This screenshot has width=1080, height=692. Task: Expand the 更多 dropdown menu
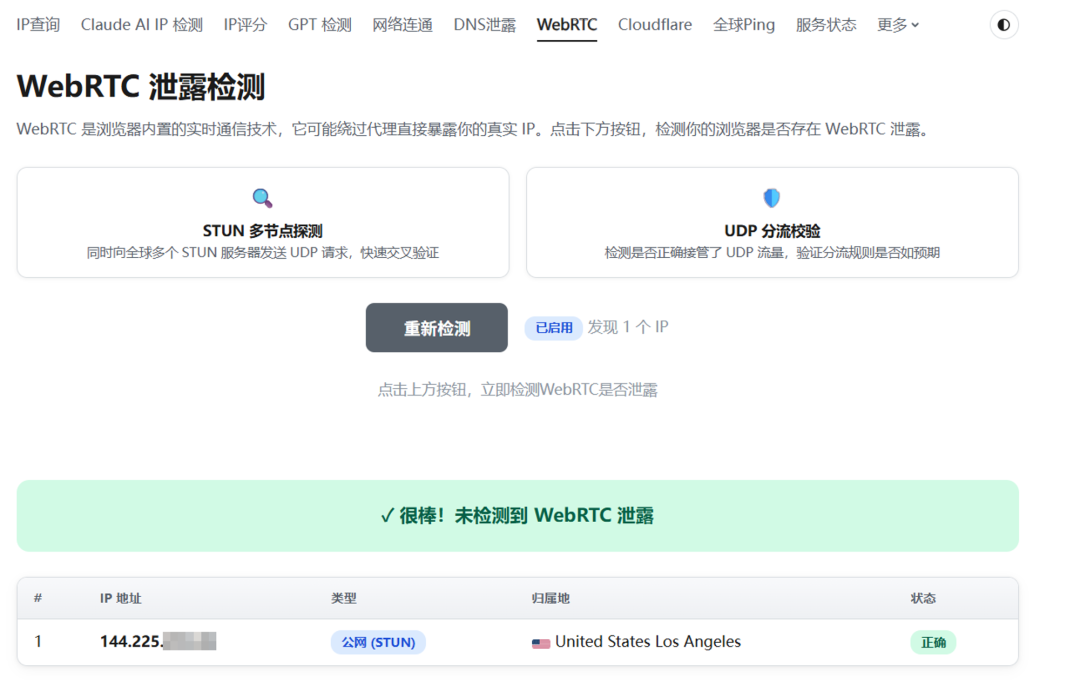pos(898,25)
